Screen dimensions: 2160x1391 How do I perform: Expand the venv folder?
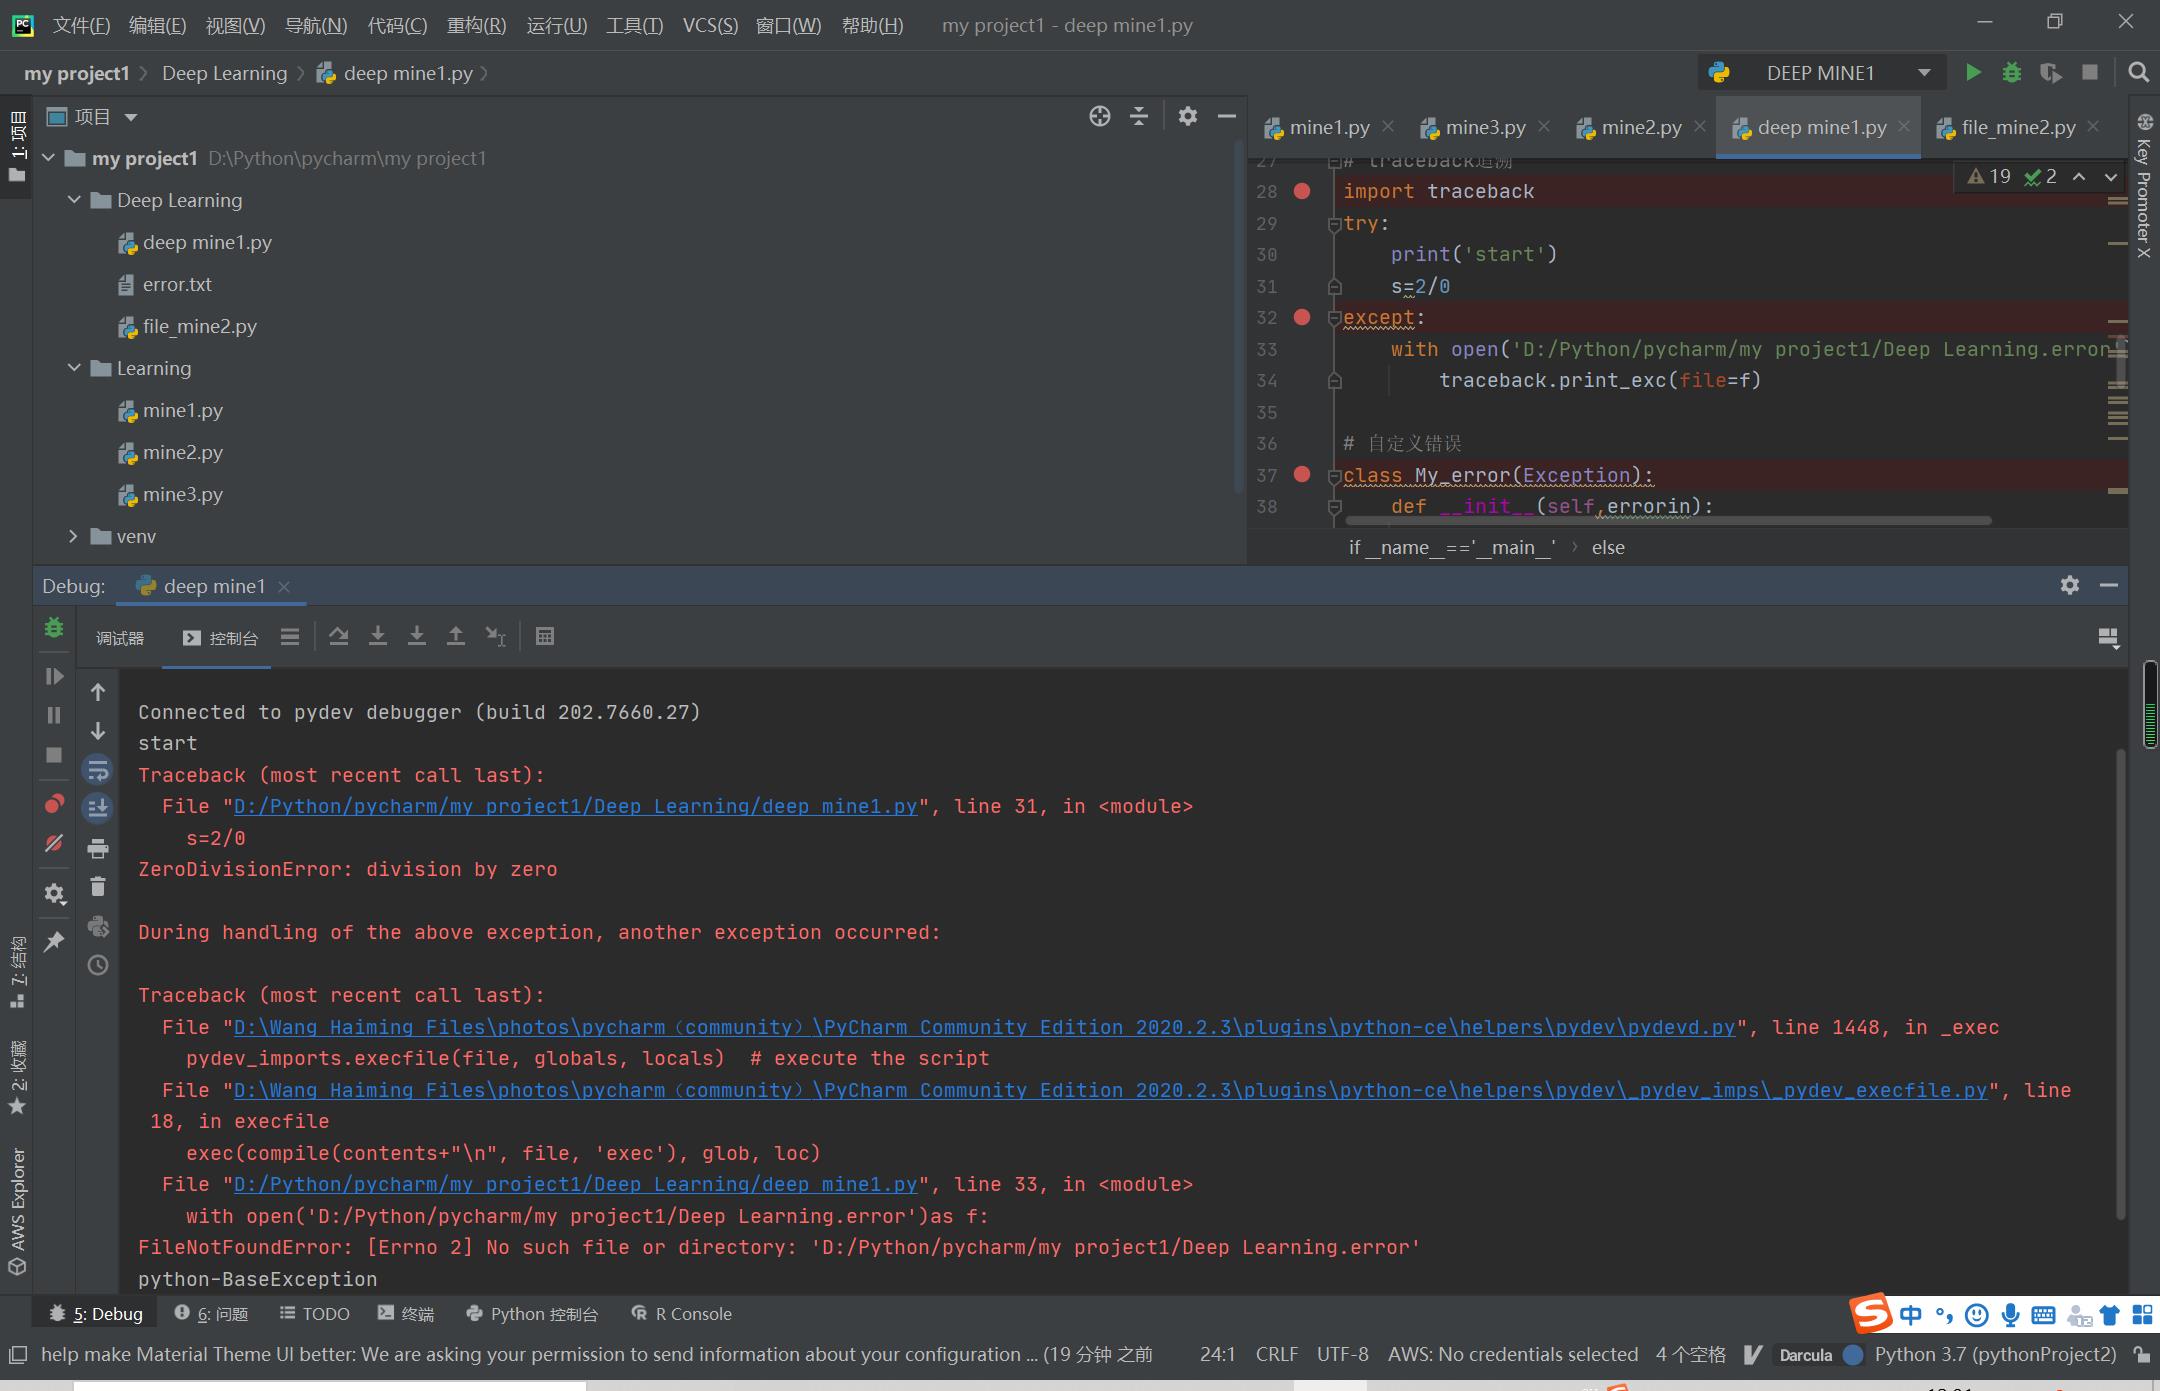[x=74, y=536]
